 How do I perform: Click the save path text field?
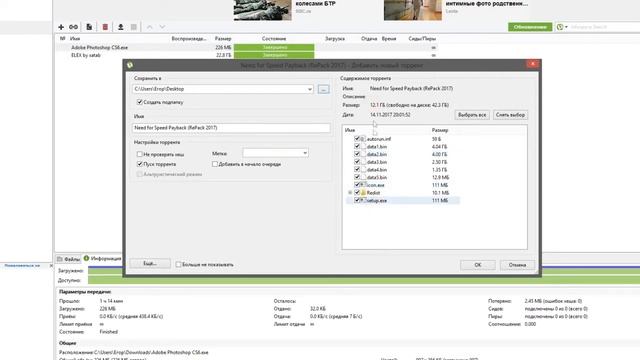219,89
